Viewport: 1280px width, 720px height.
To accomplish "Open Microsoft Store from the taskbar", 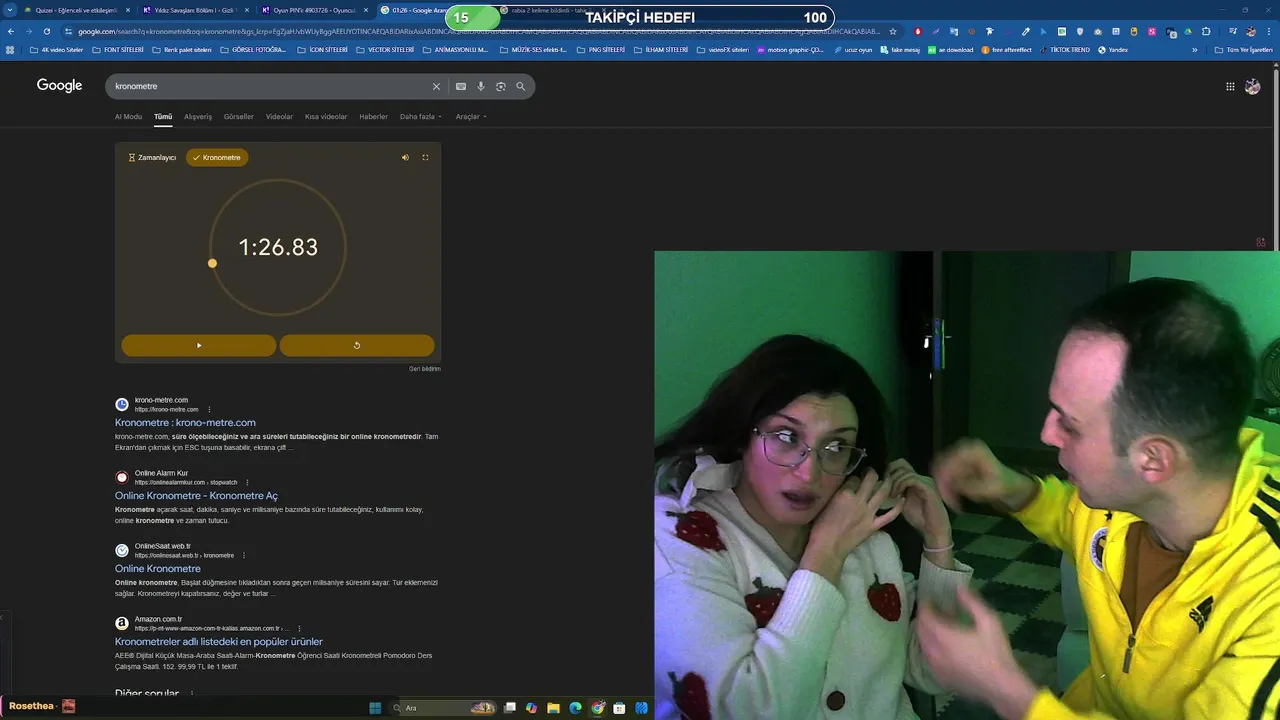I will tap(619, 708).
